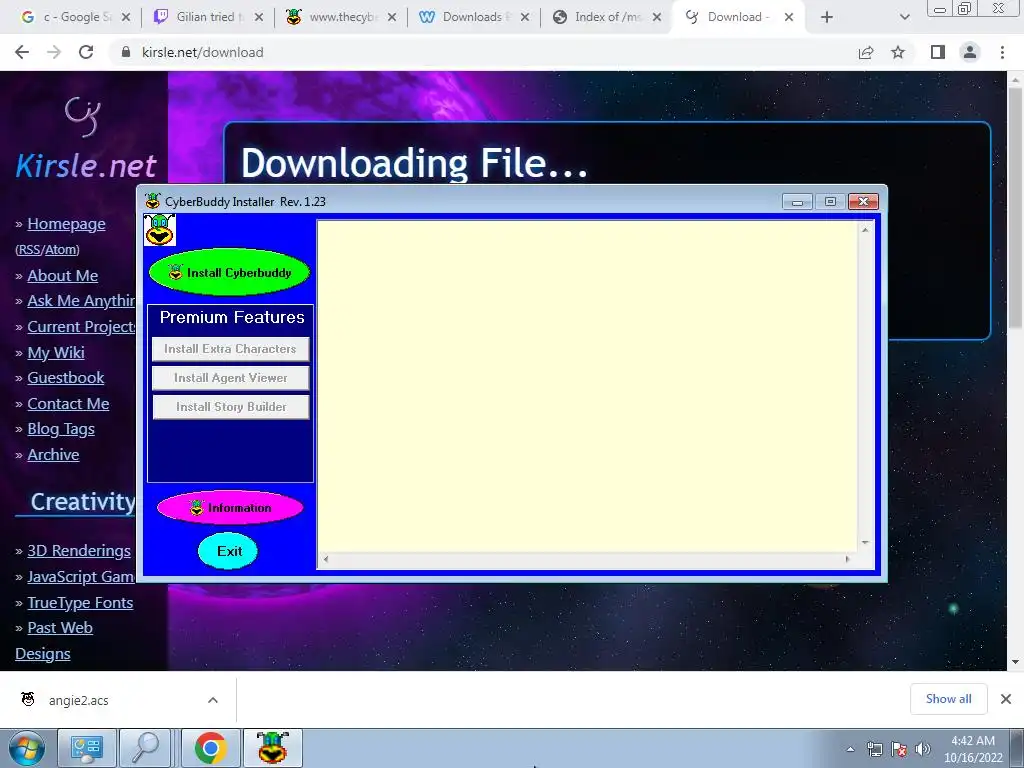This screenshot has width=1024, height=768.
Task: Open the magnifier search taskbar icon
Action: pos(146,748)
